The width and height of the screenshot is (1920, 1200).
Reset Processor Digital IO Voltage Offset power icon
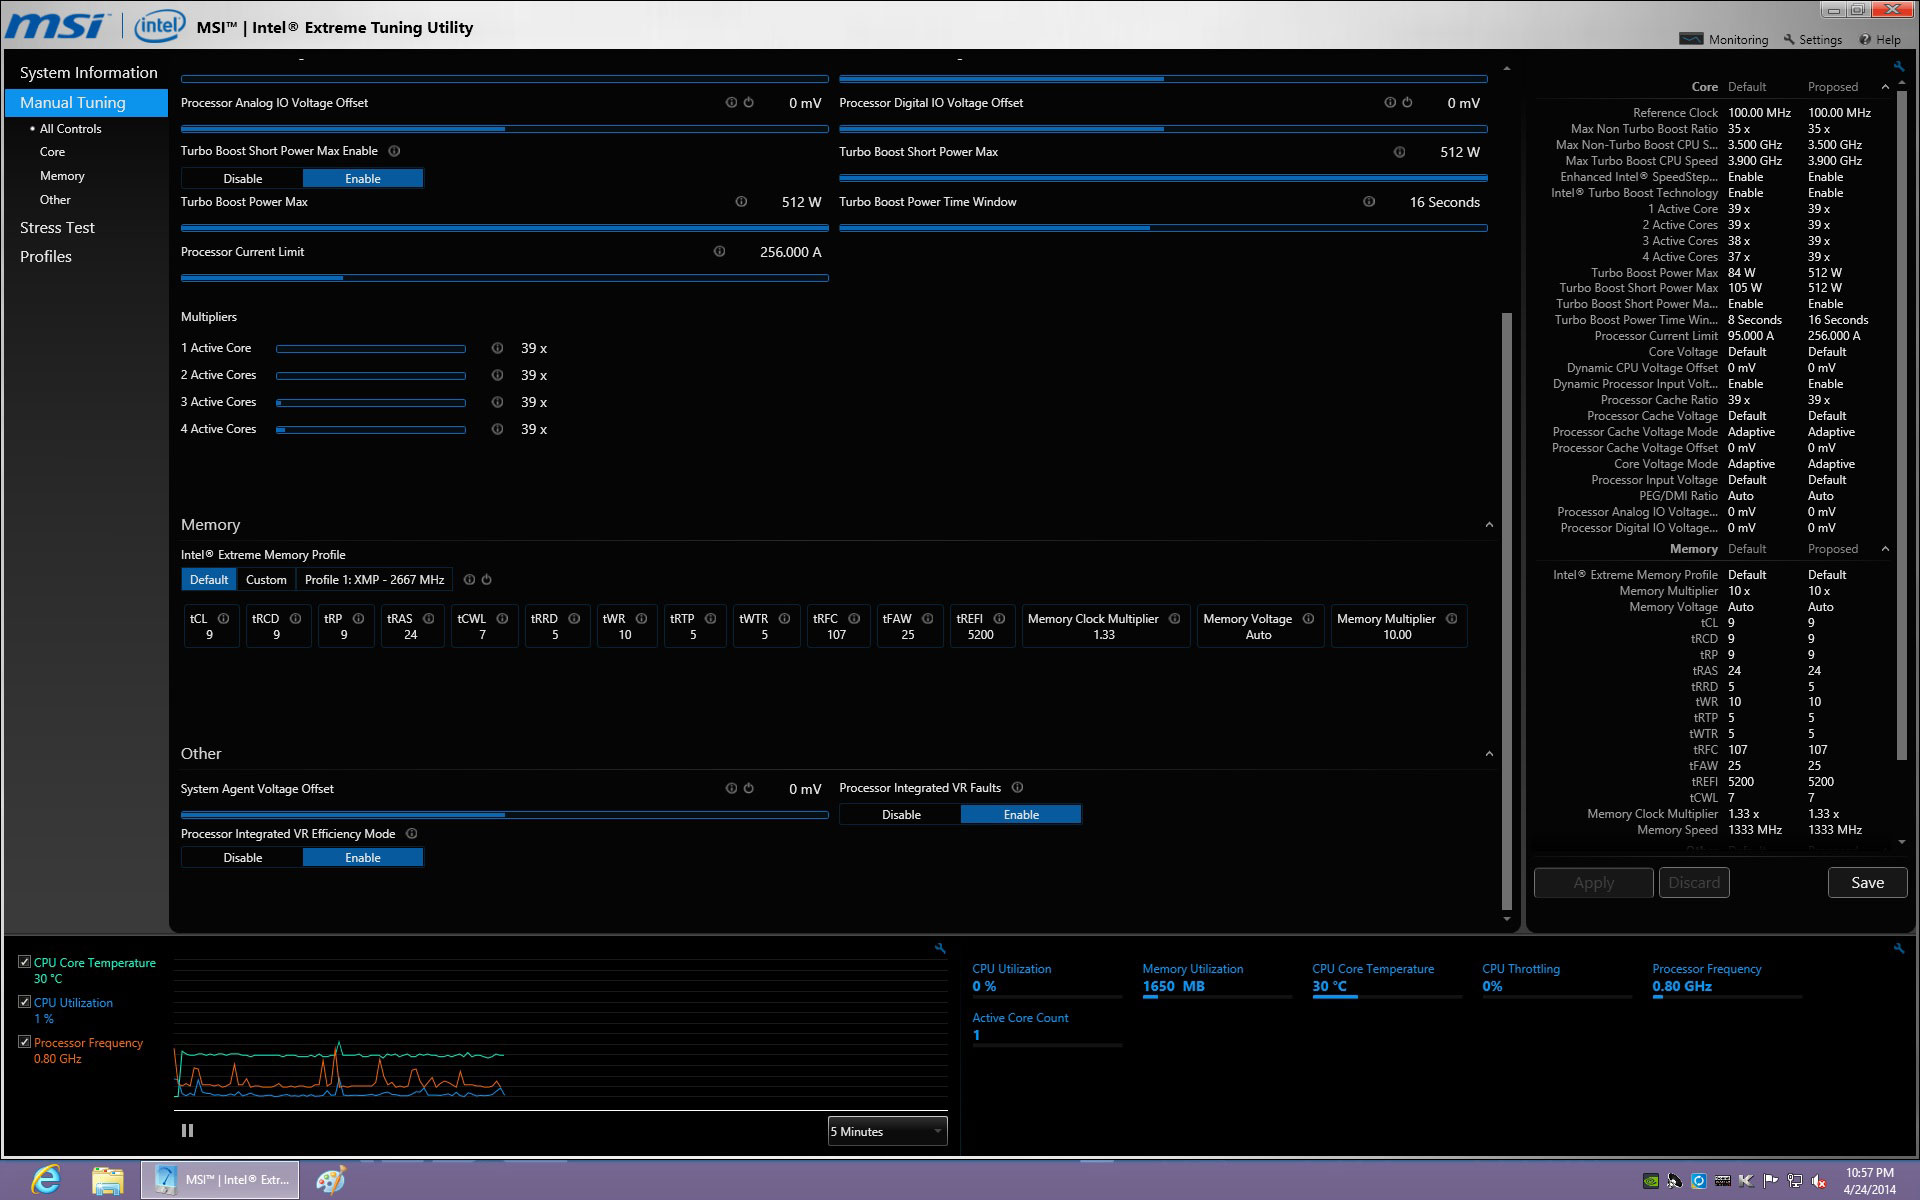tap(1407, 103)
